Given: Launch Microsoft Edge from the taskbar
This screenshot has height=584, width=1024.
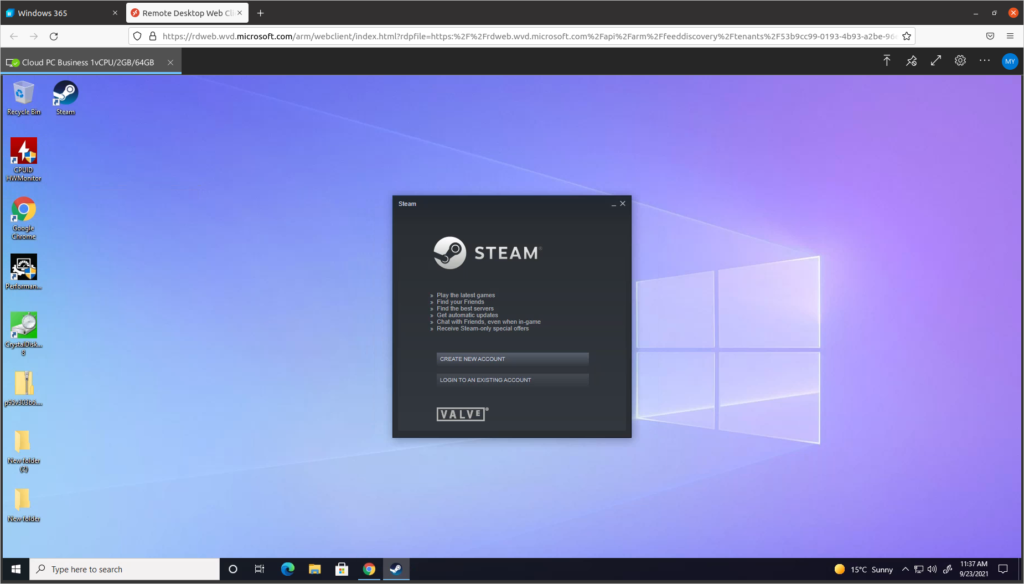Looking at the screenshot, I should (x=287, y=569).
